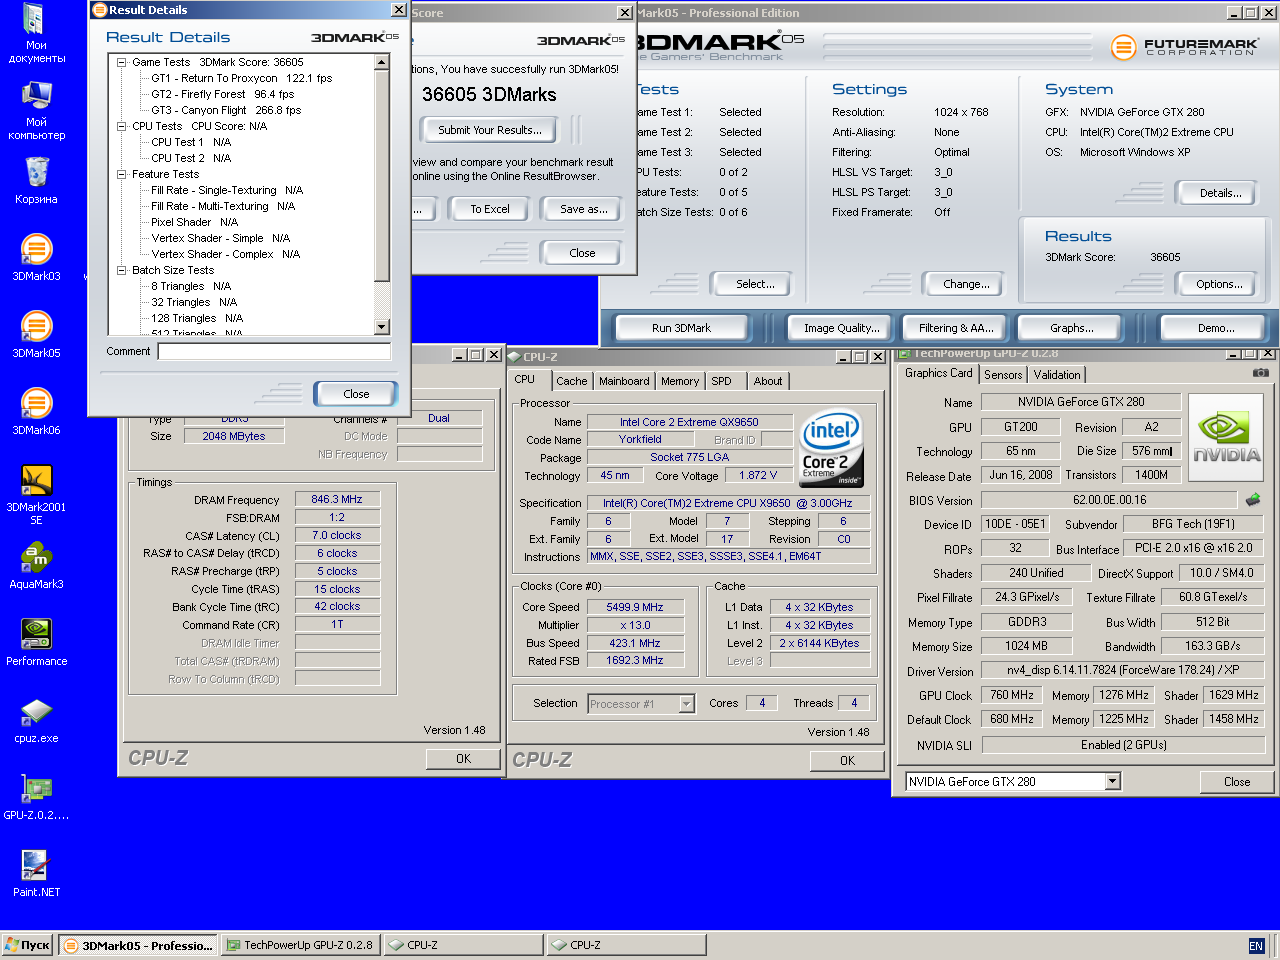Switch to the Memory tab in CPU-Z

point(680,381)
